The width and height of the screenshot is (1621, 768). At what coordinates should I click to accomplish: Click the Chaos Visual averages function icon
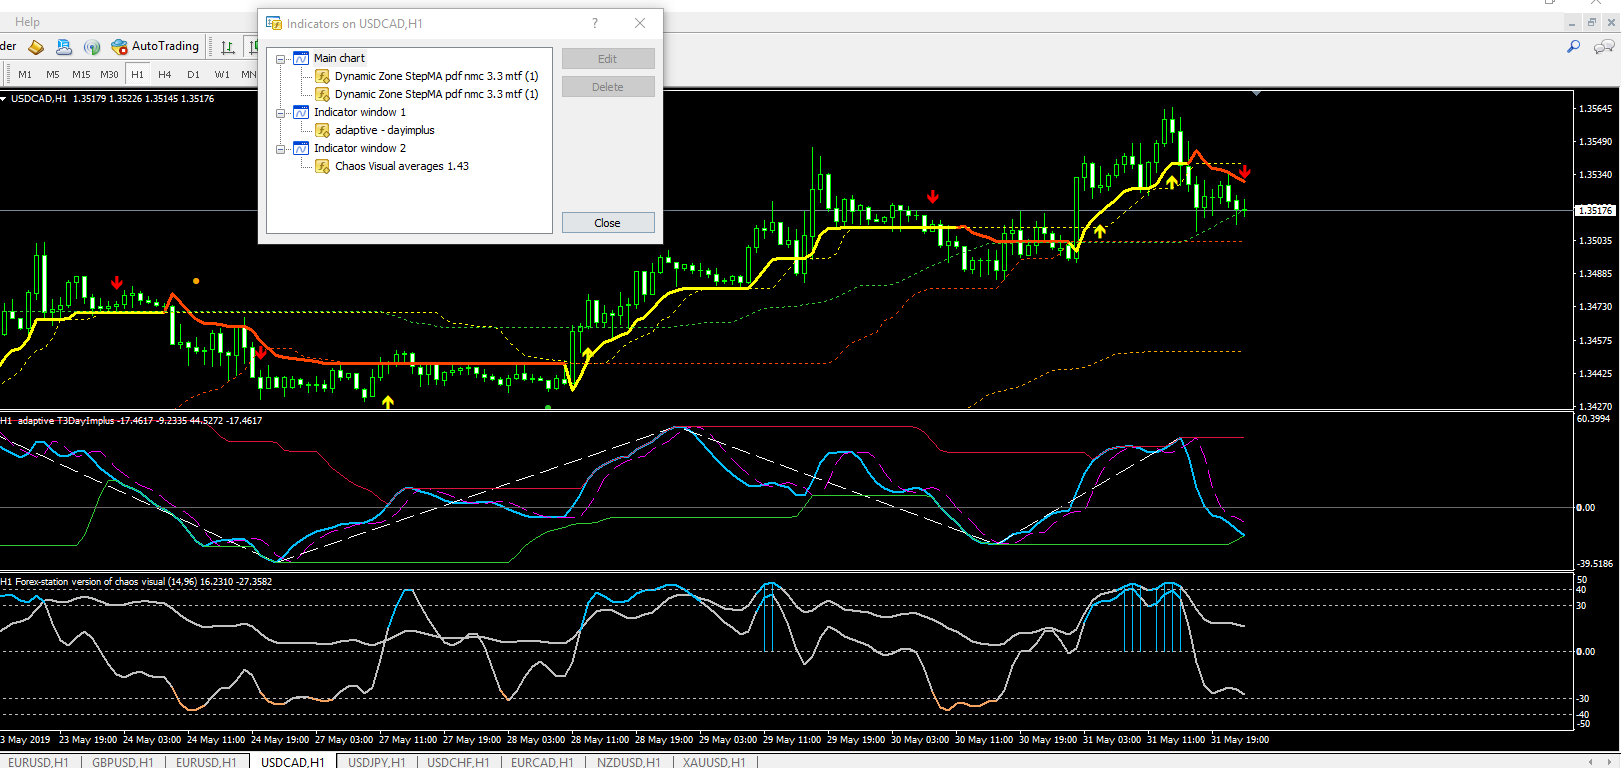coord(322,166)
